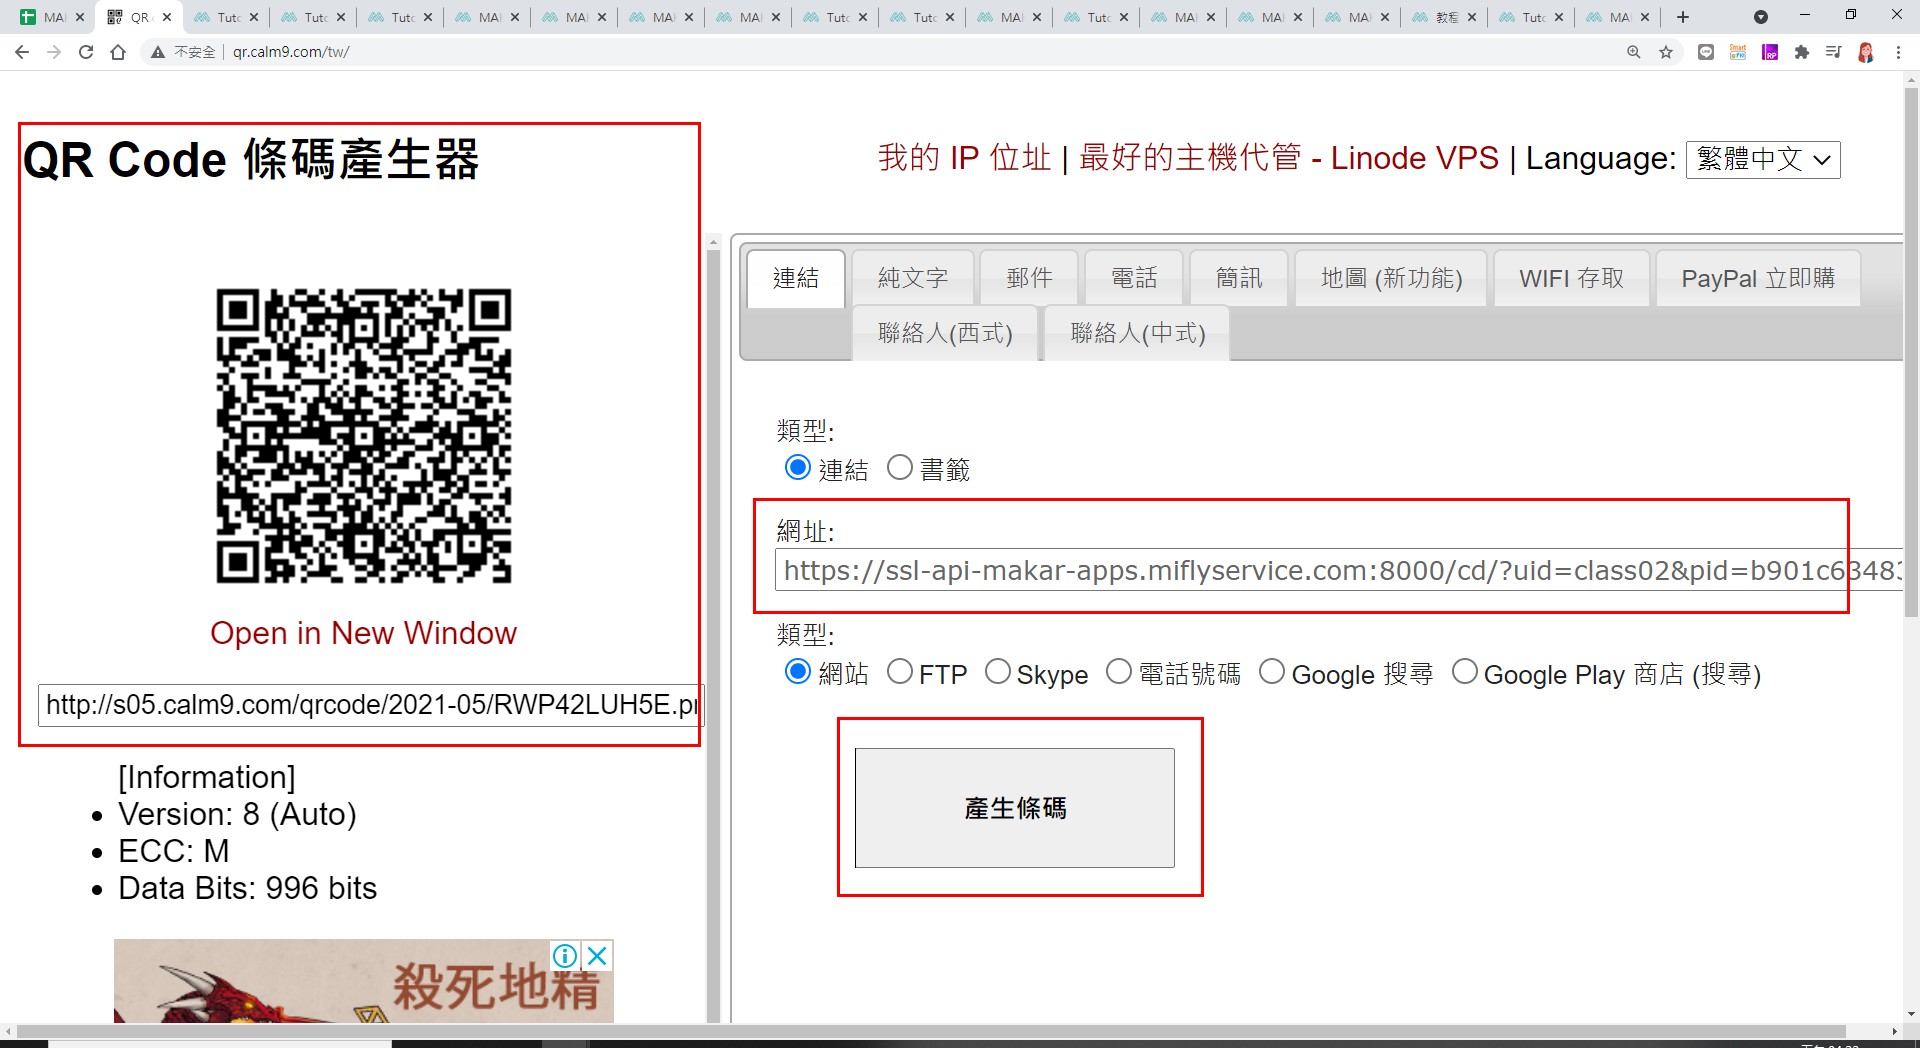Switch to the 純文字 tab
Screen dimensions: 1920x1048
point(912,278)
